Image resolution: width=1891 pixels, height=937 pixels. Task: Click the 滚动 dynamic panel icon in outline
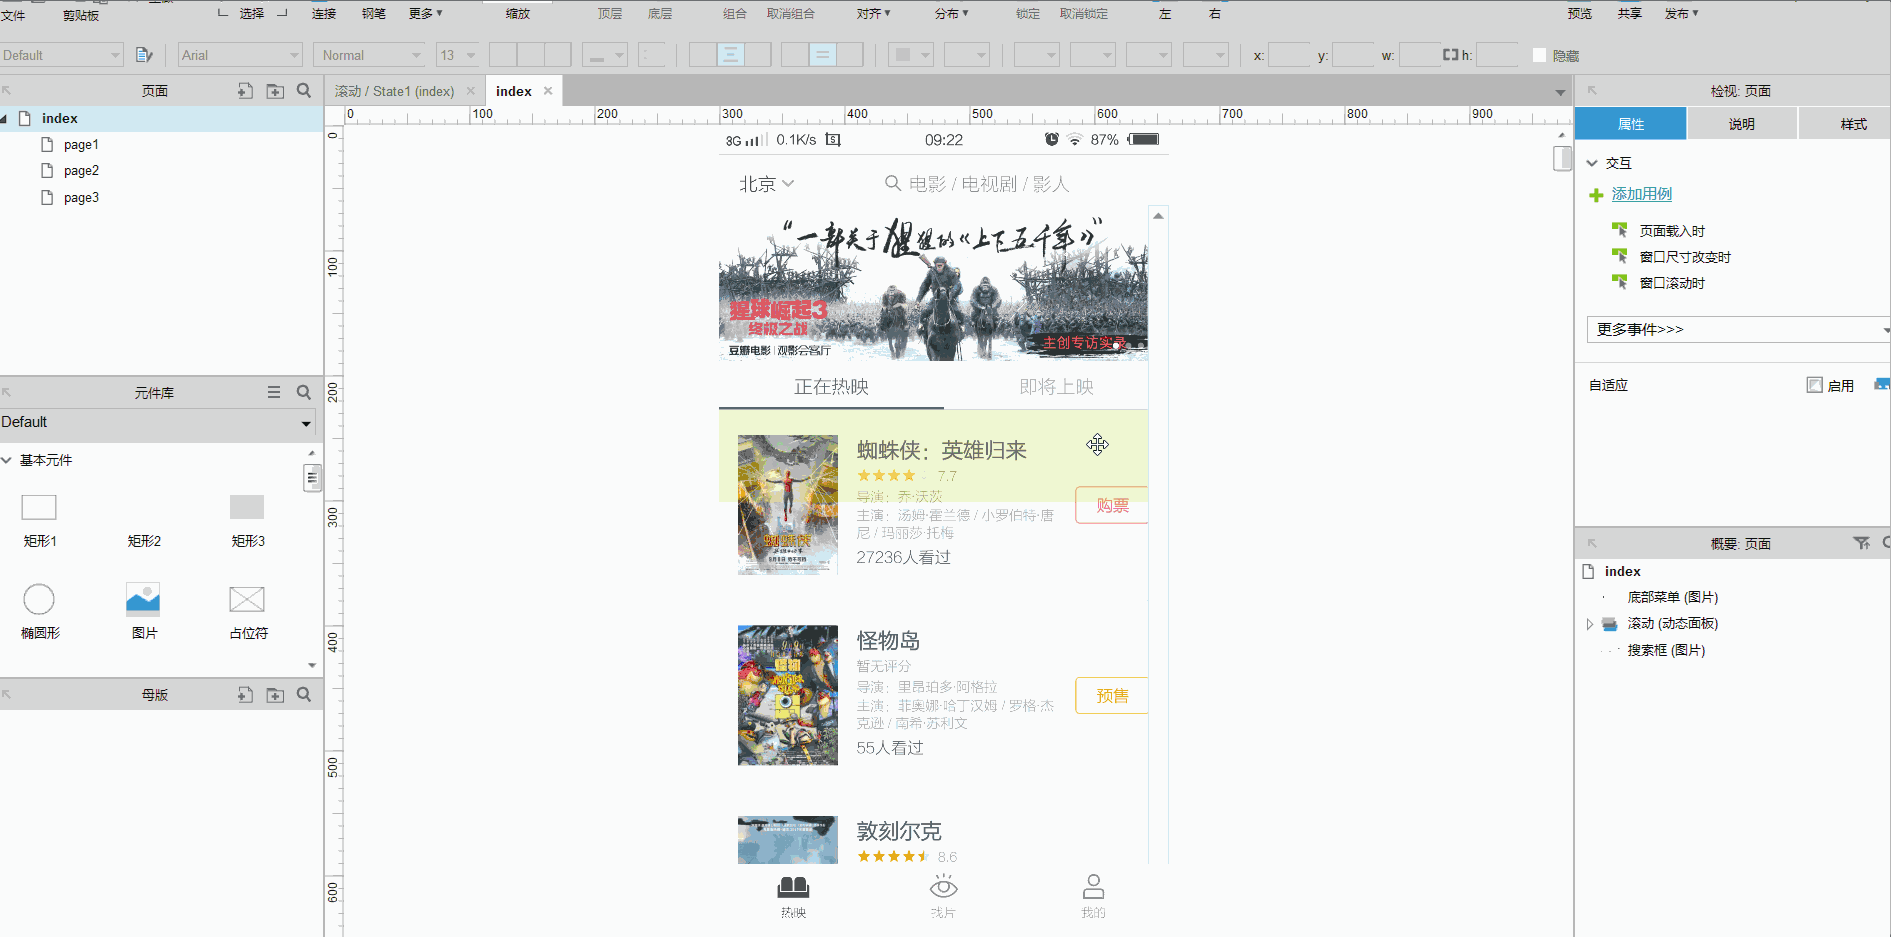1609,623
